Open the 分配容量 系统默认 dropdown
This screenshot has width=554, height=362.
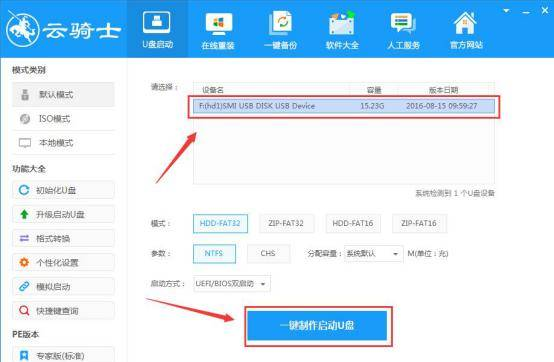[x=373, y=254]
